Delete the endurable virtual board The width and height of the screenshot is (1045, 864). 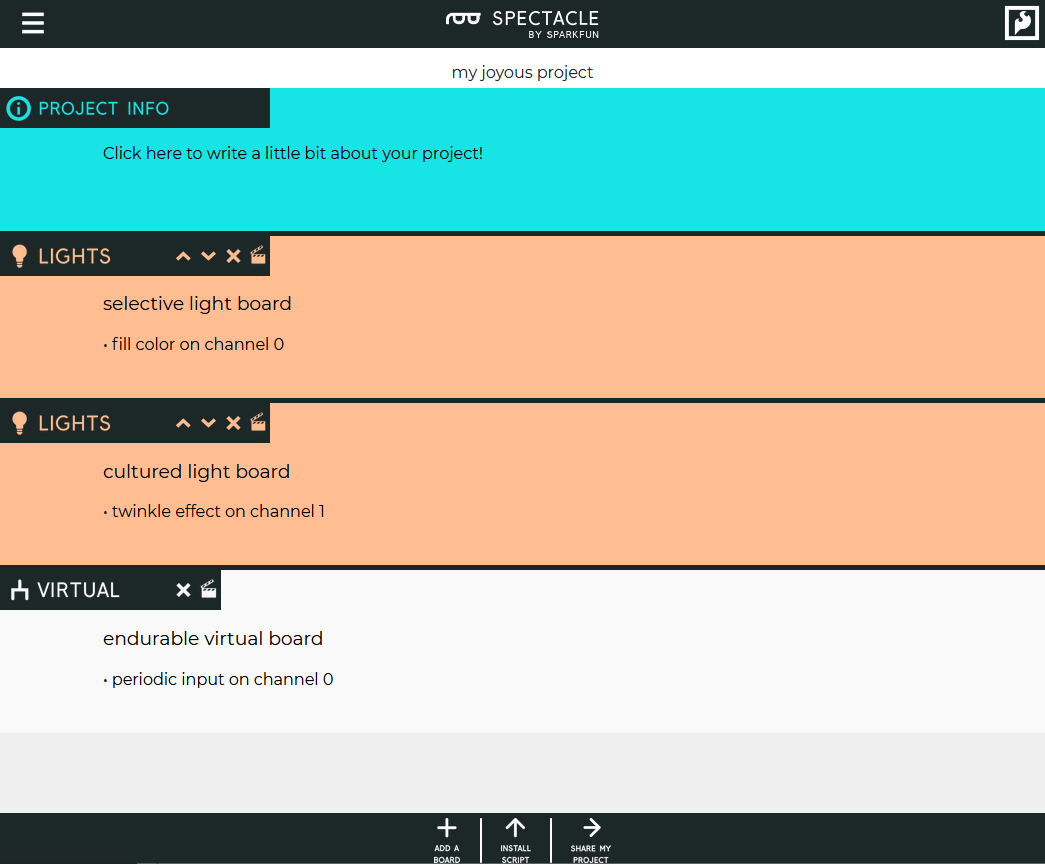(x=183, y=590)
